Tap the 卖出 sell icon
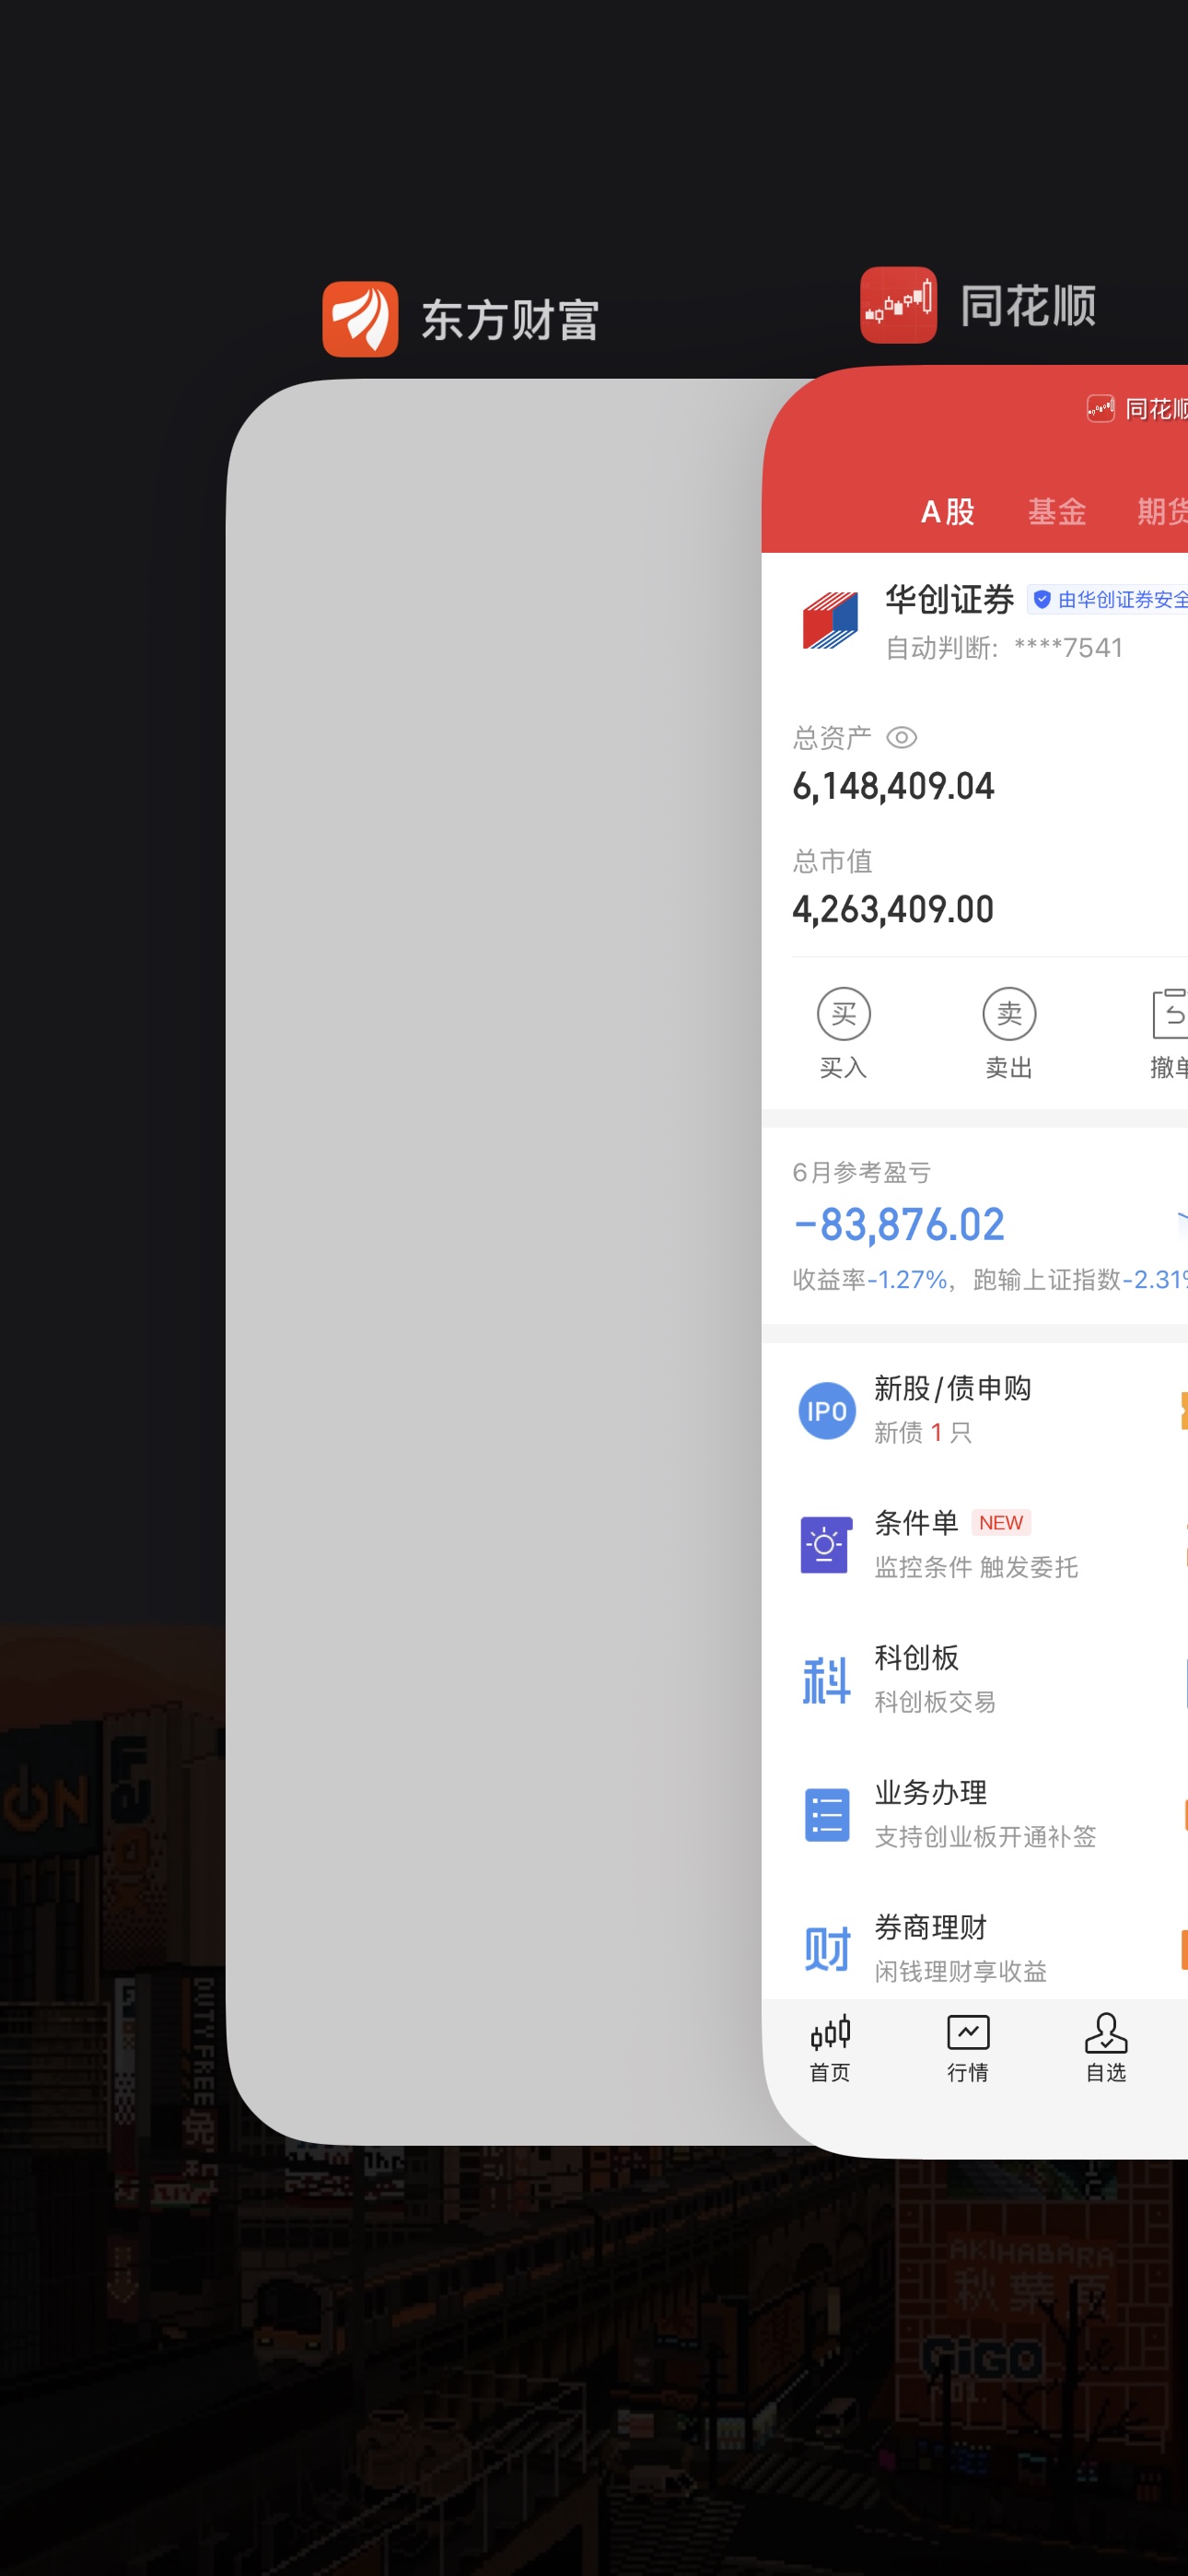This screenshot has width=1188, height=2576. 1009,1014
